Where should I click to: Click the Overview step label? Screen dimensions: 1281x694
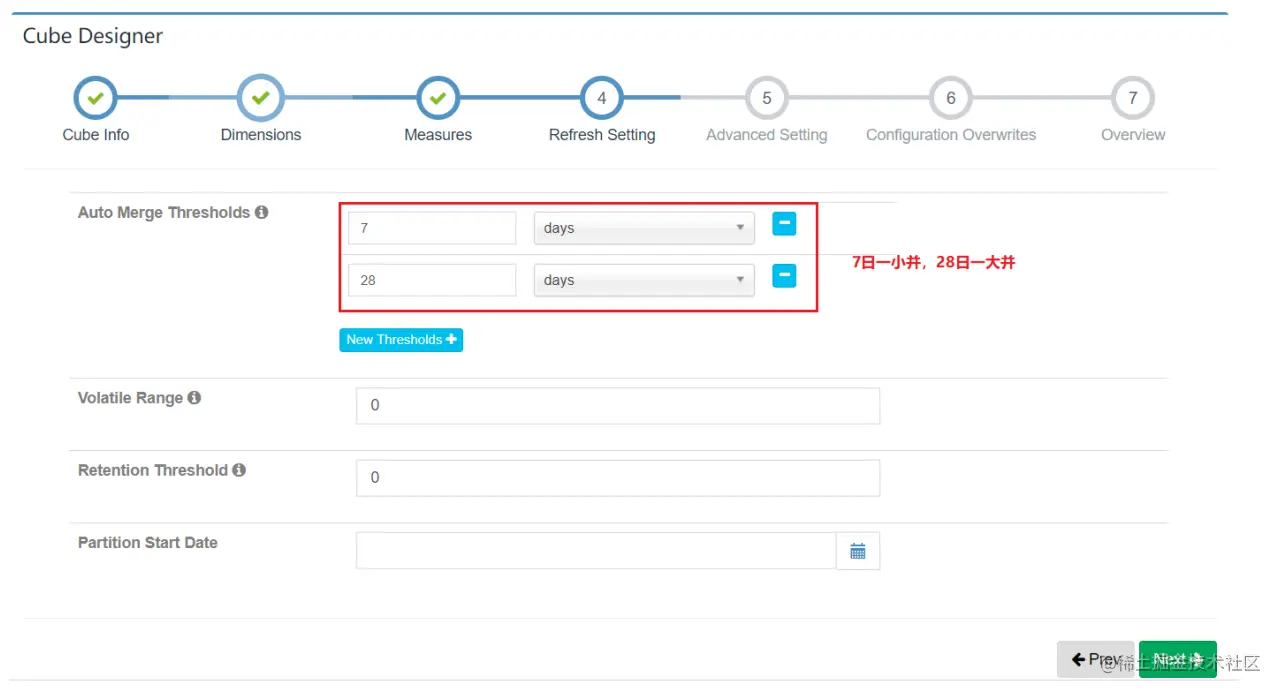(x=1133, y=135)
